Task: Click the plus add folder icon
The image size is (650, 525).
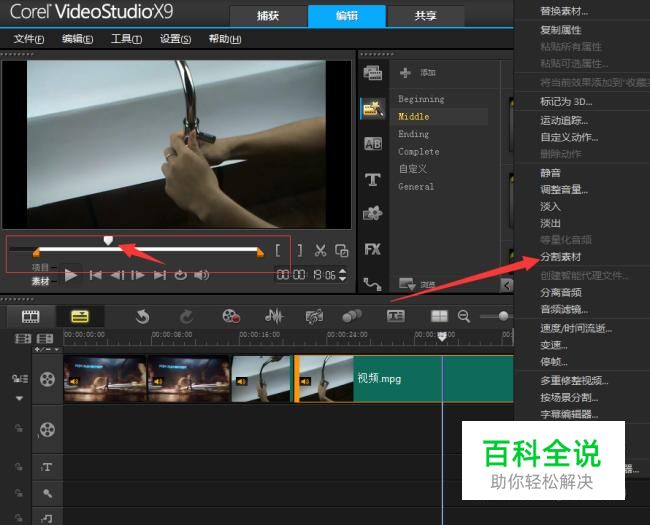Action: click(405, 73)
